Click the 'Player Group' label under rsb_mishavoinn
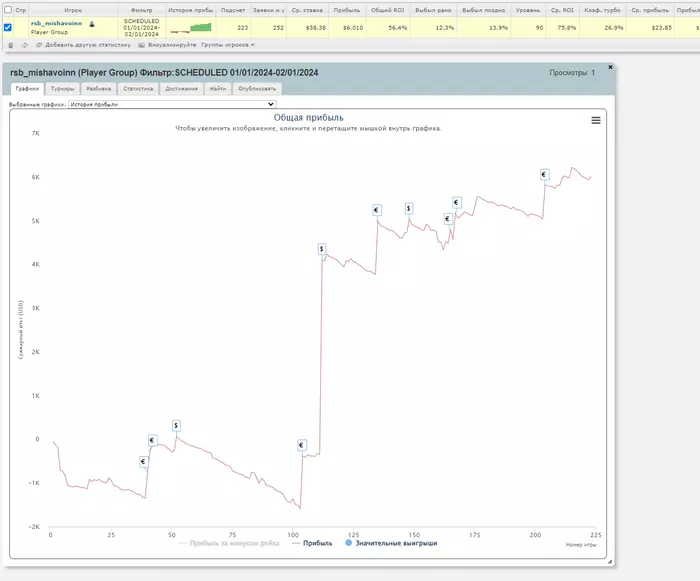 (x=49, y=32)
